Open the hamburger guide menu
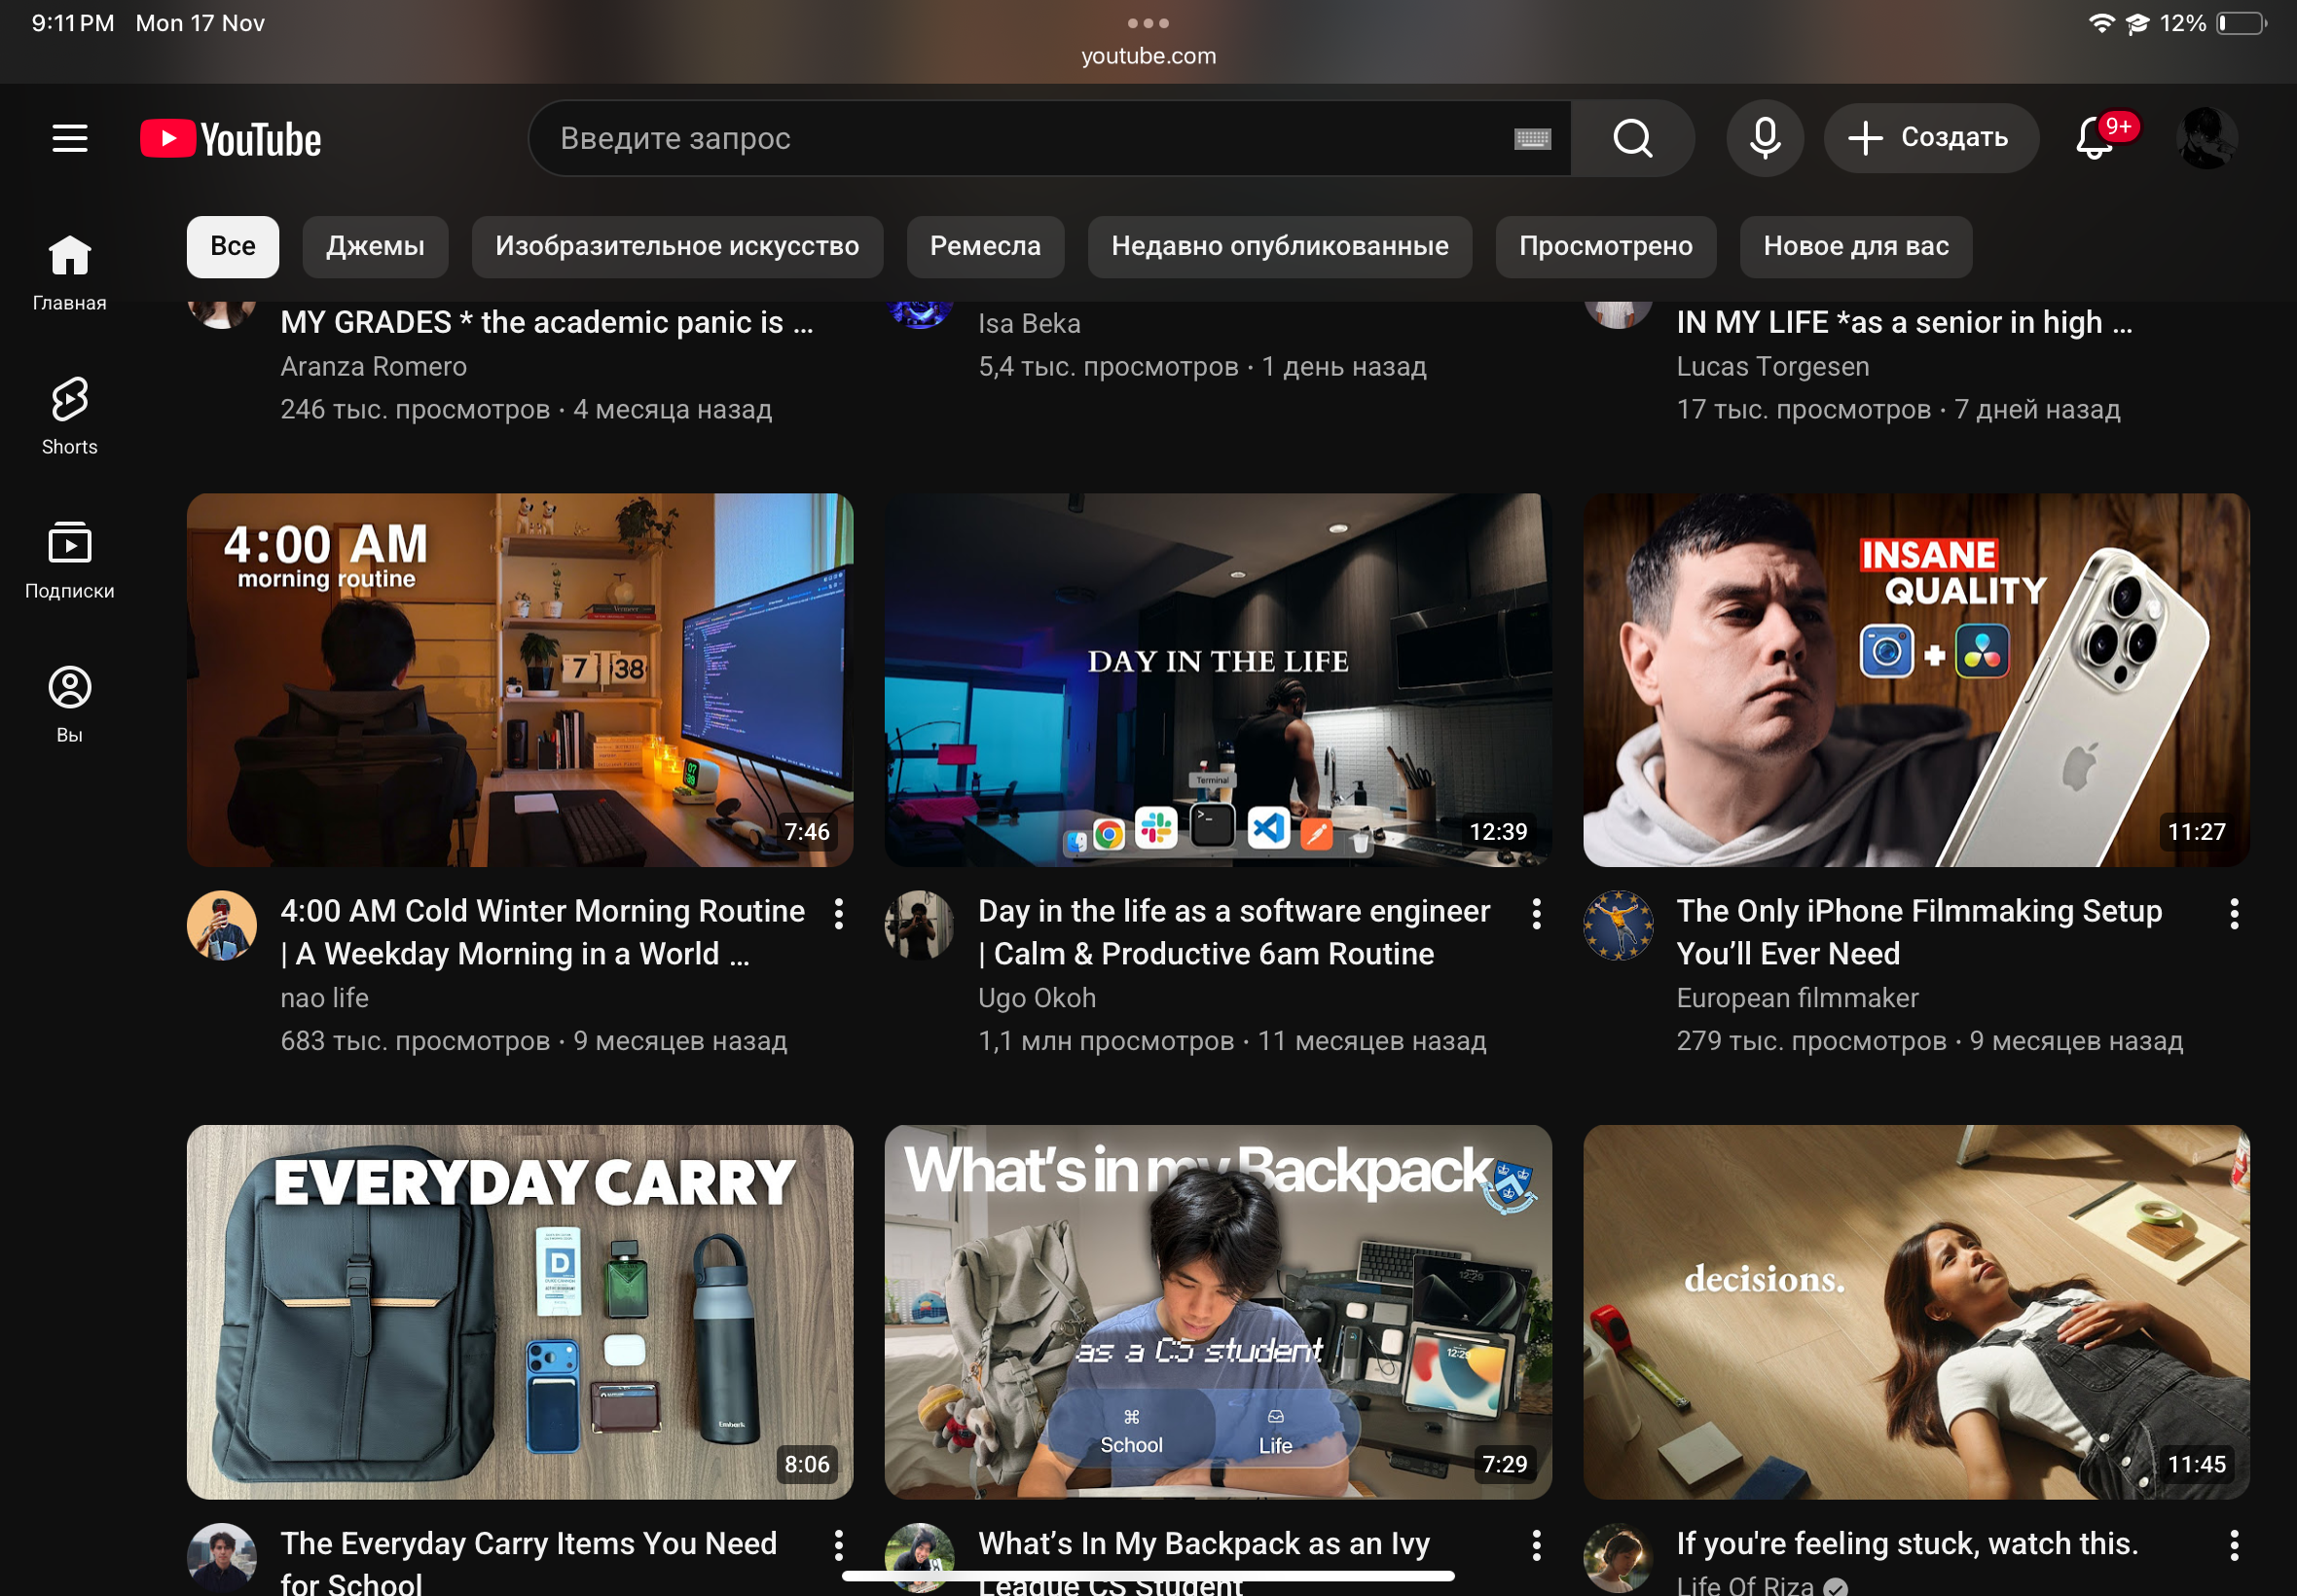Viewport: 2297px width, 1596px height. click(x=70, y=138)
